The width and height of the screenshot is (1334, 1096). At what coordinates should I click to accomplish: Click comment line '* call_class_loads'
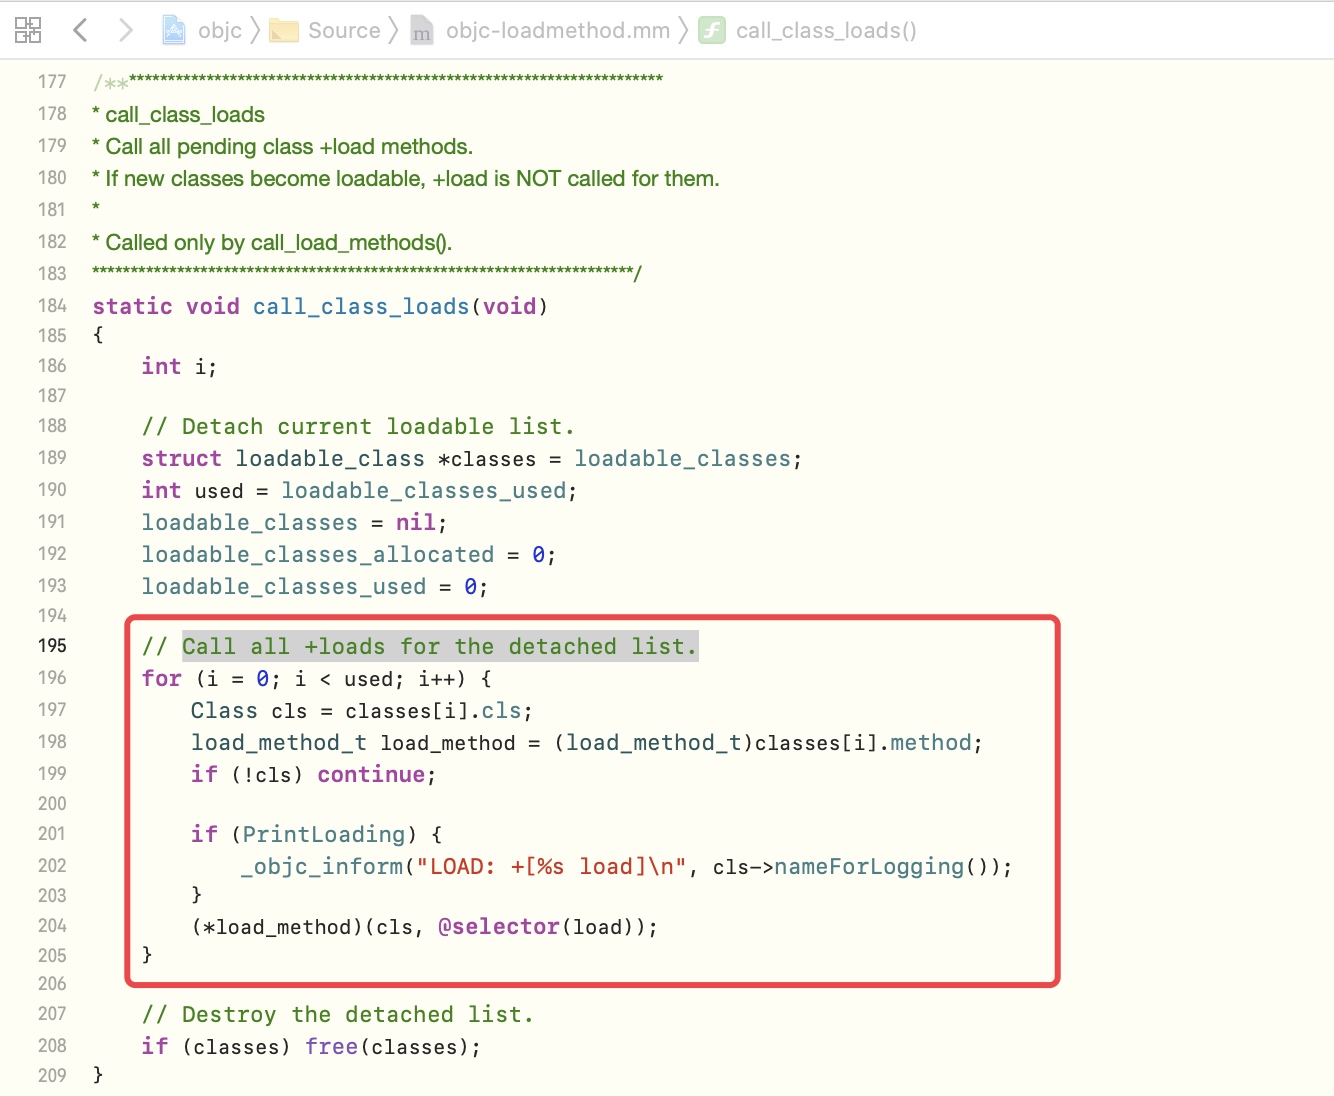click(x=179, y=114)
